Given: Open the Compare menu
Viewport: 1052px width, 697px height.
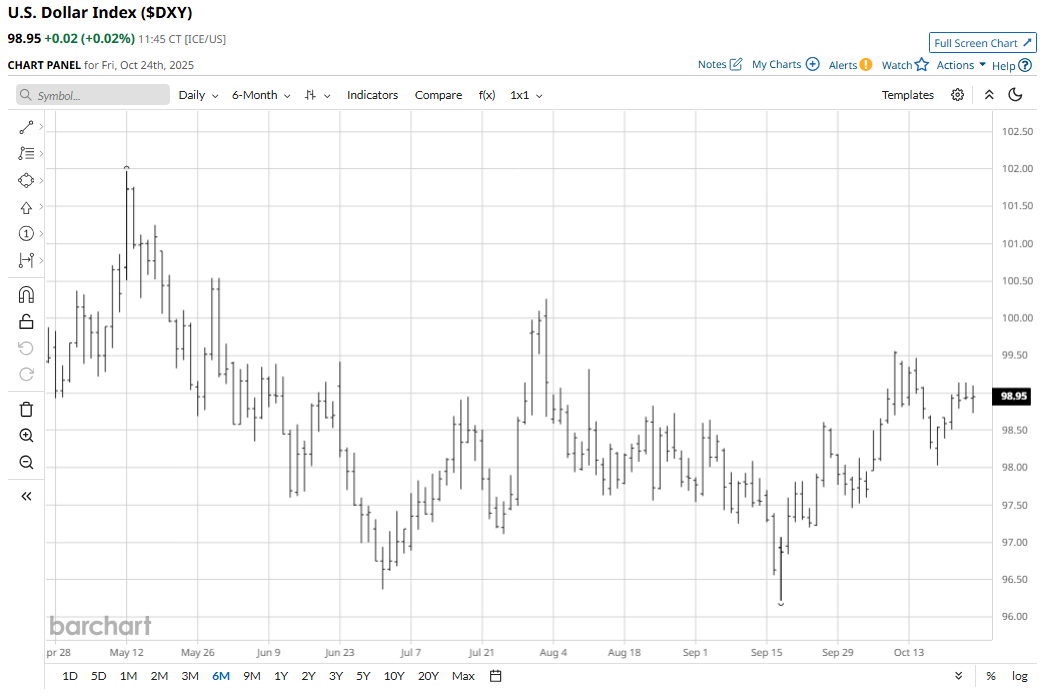Looking at the screenshot, I should point(438,95).
